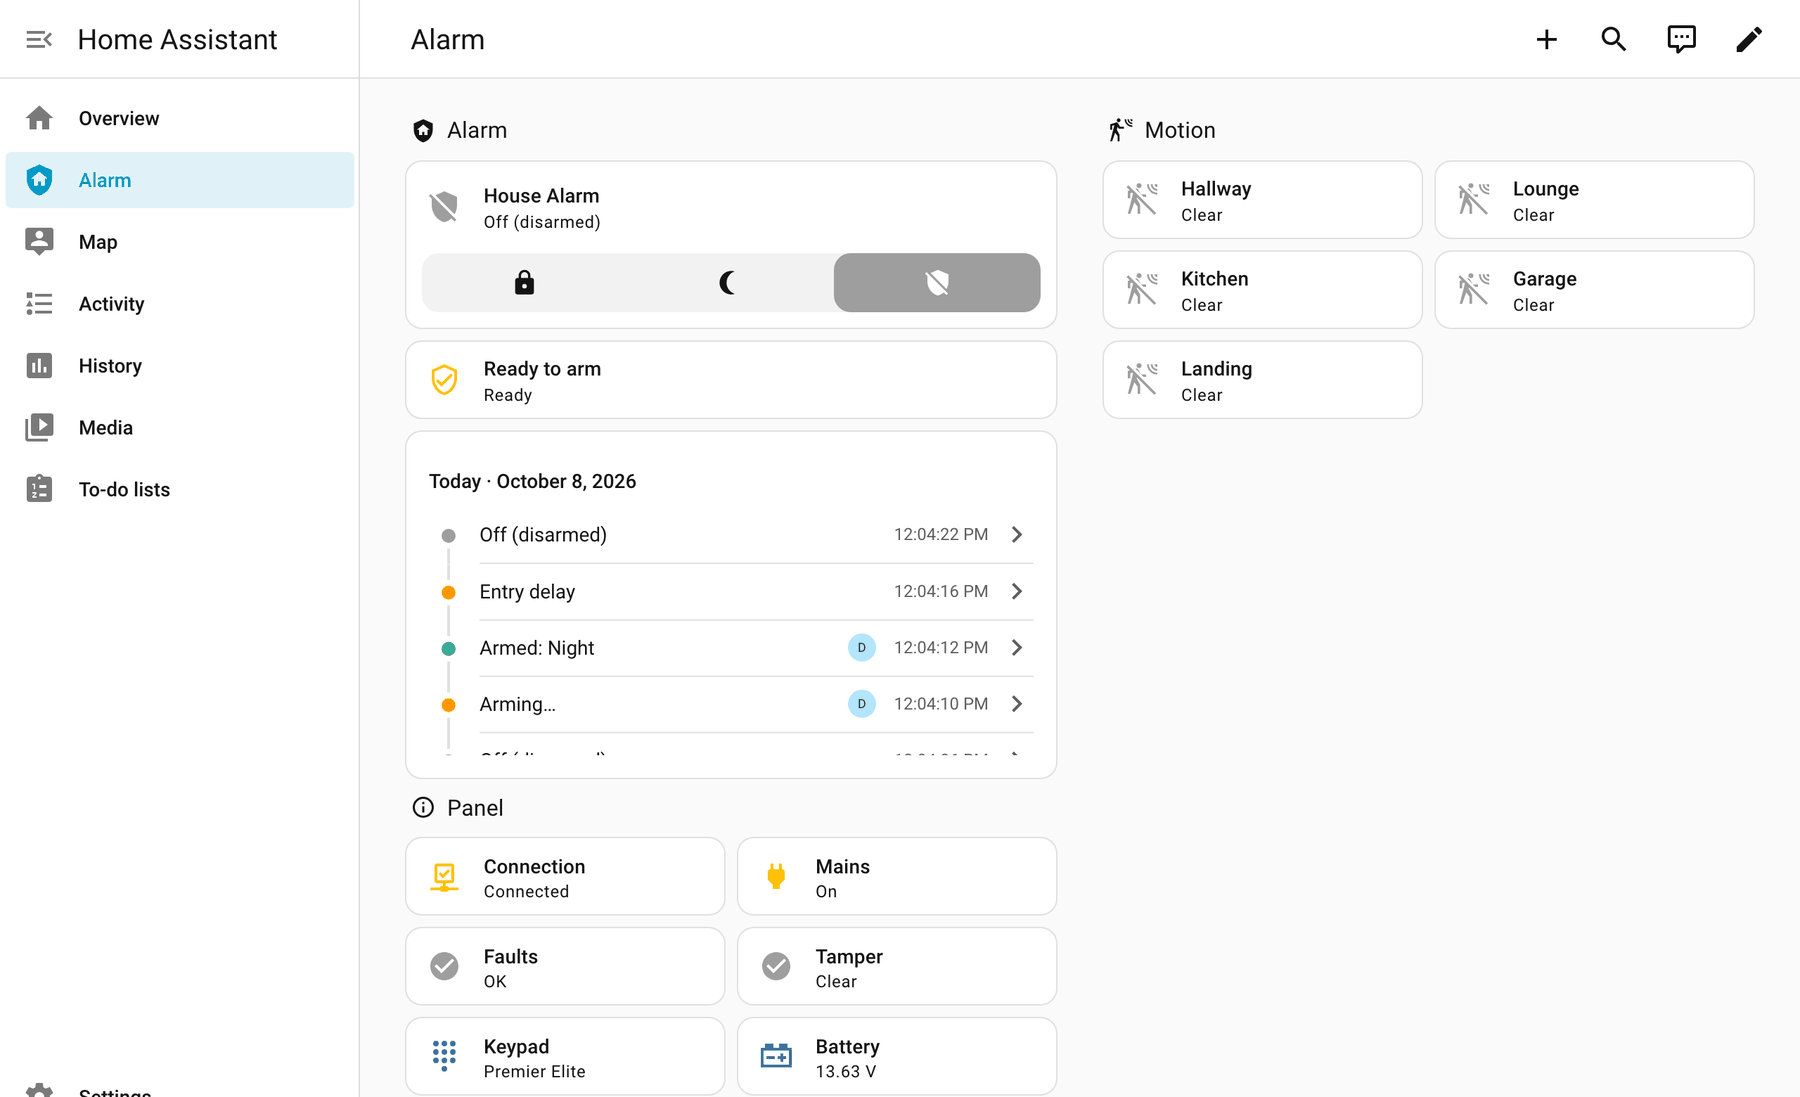This screenshot has height=1097, width=1800.
Task: Click the 'Off (disarmed)' log entry text
Action: tap(543, 535)
